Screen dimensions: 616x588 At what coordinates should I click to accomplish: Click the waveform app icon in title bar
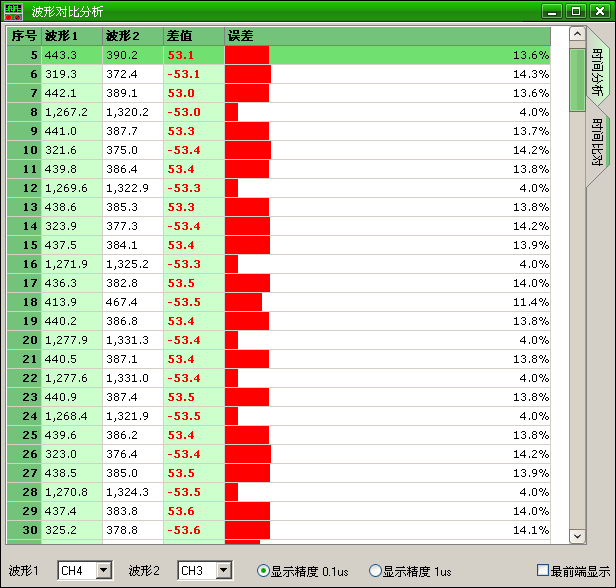point(15,11)
